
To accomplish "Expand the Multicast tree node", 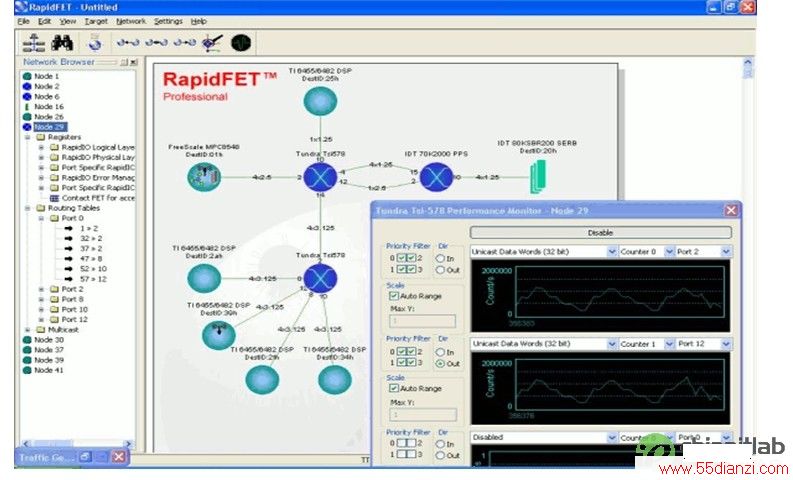I will coord(27,329).
